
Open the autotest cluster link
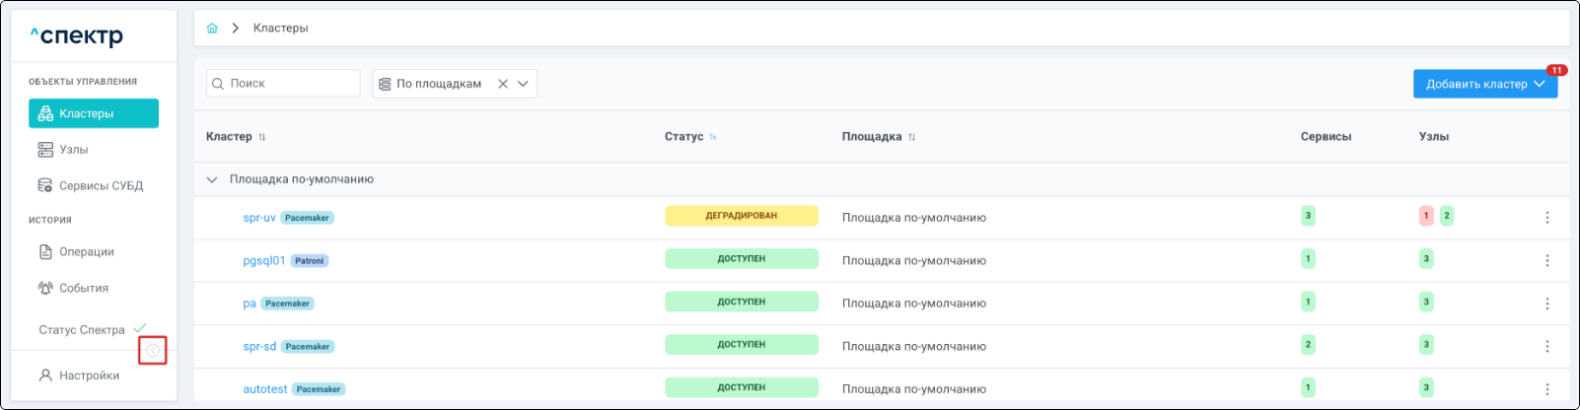265,389
